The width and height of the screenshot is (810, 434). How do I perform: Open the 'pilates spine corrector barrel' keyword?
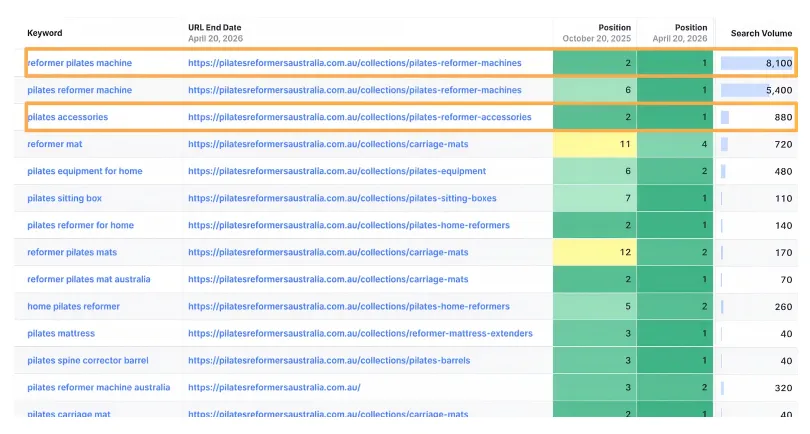click(x=88, y=360)
